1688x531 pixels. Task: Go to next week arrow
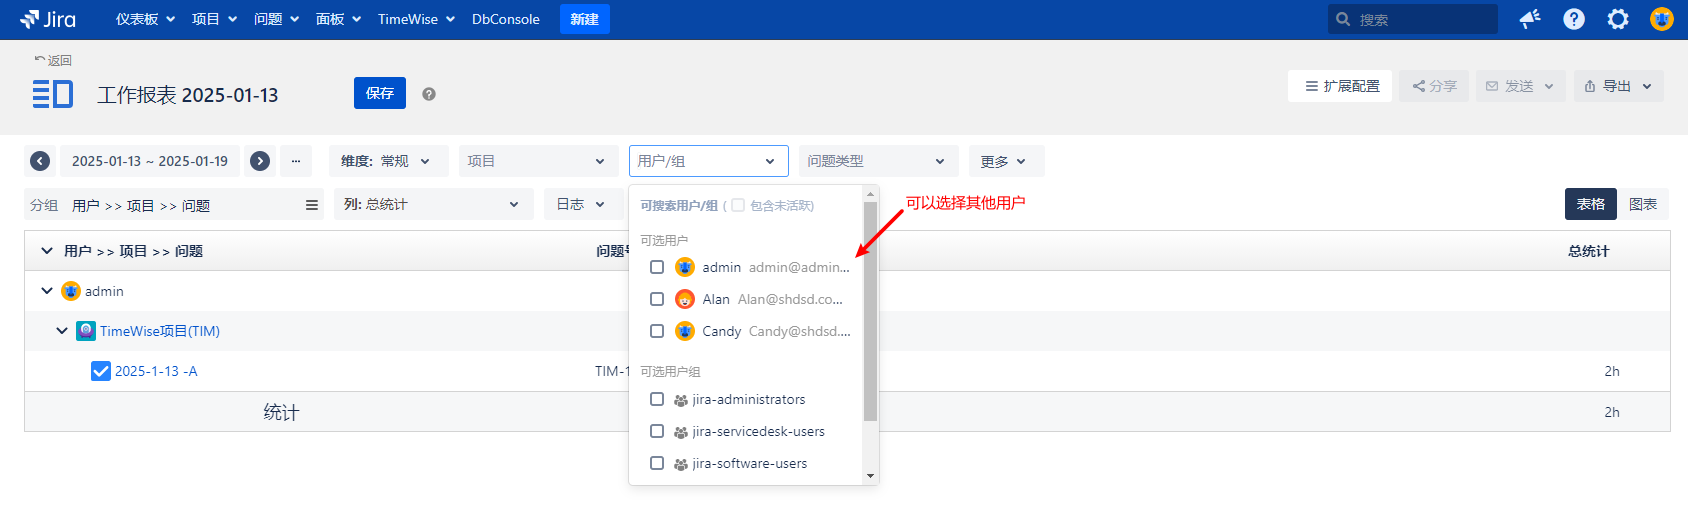tap(260, 161)
